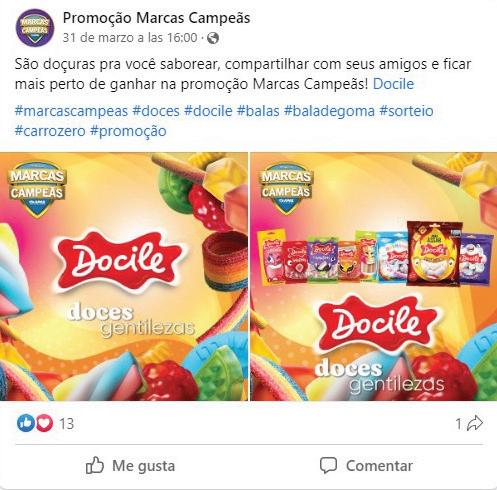Viewport: 497px width, 490px height.
Task: Click the blue like reaction icon
Action: pos(26,423)
